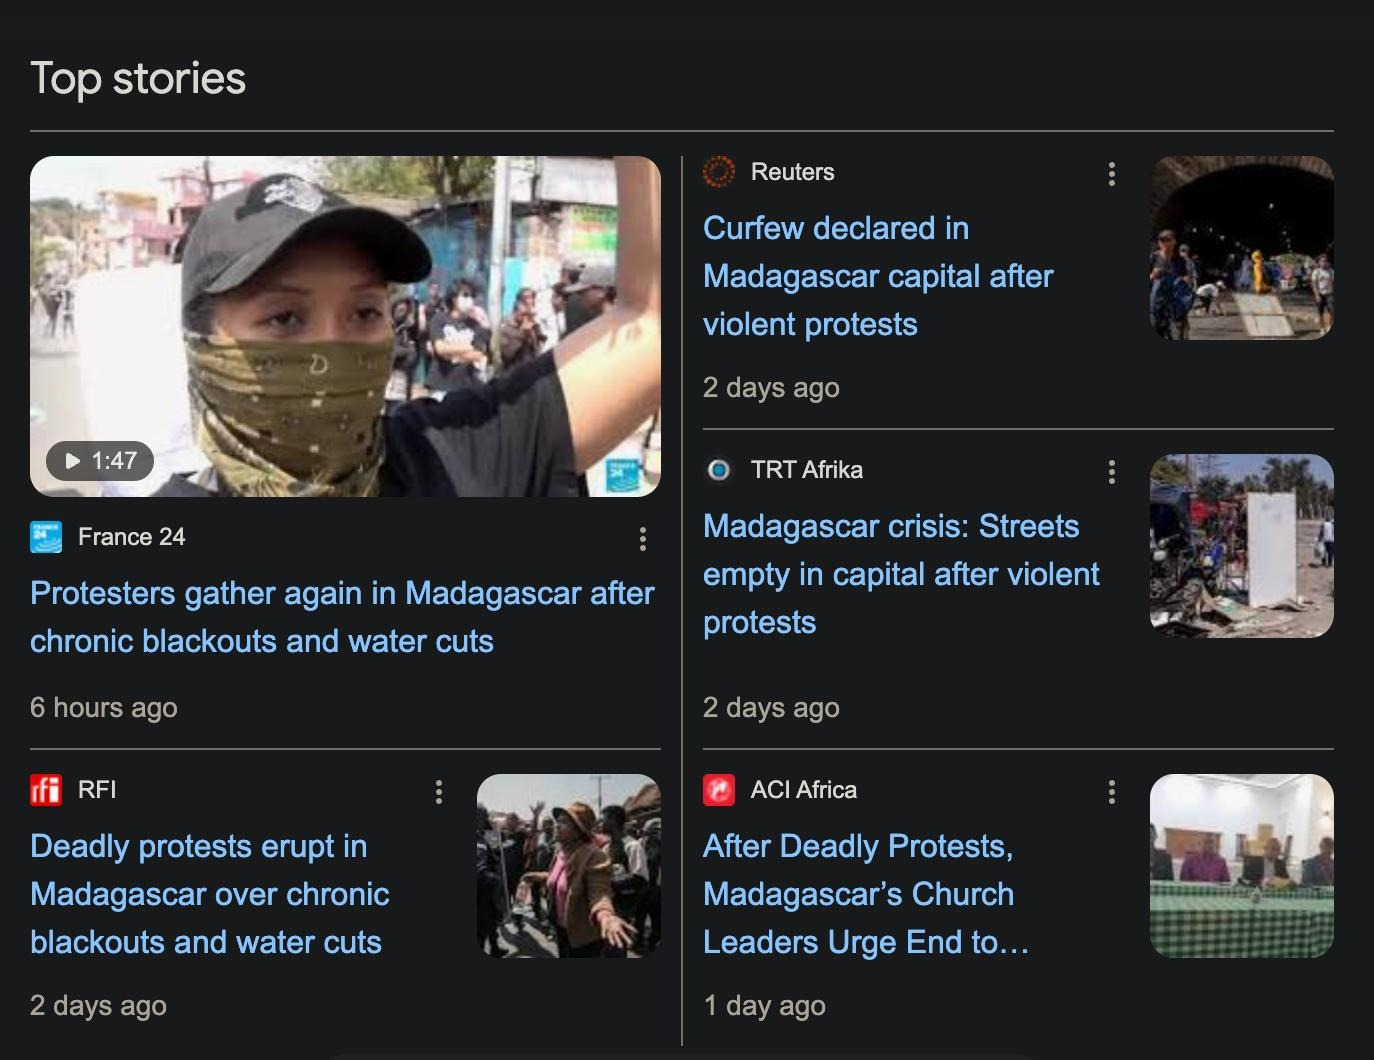
Task: Click the ACI Africa church leaders thumbnail
Action: [x=1242, y=866]
